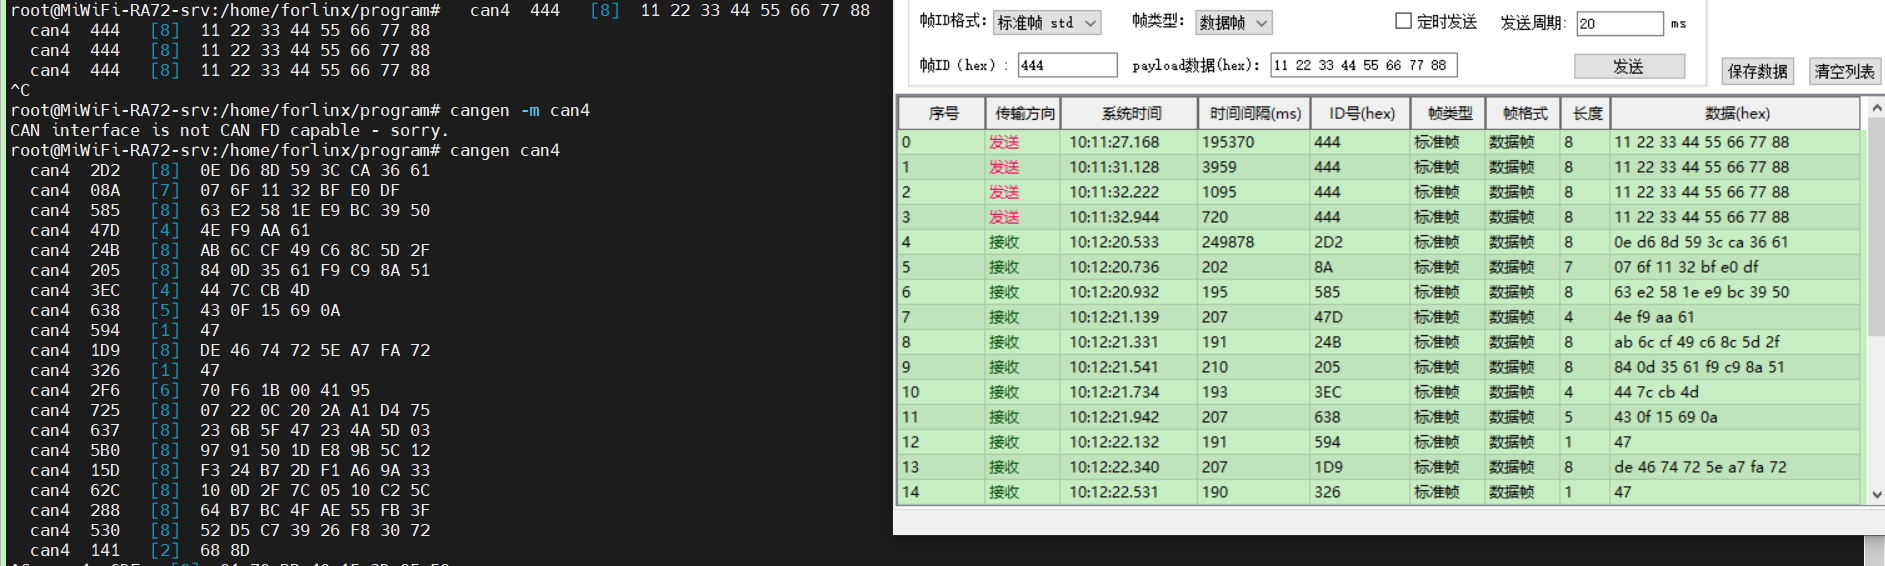
Task: Click terminal line with ID 5B0
Action: tap(230, 450)
